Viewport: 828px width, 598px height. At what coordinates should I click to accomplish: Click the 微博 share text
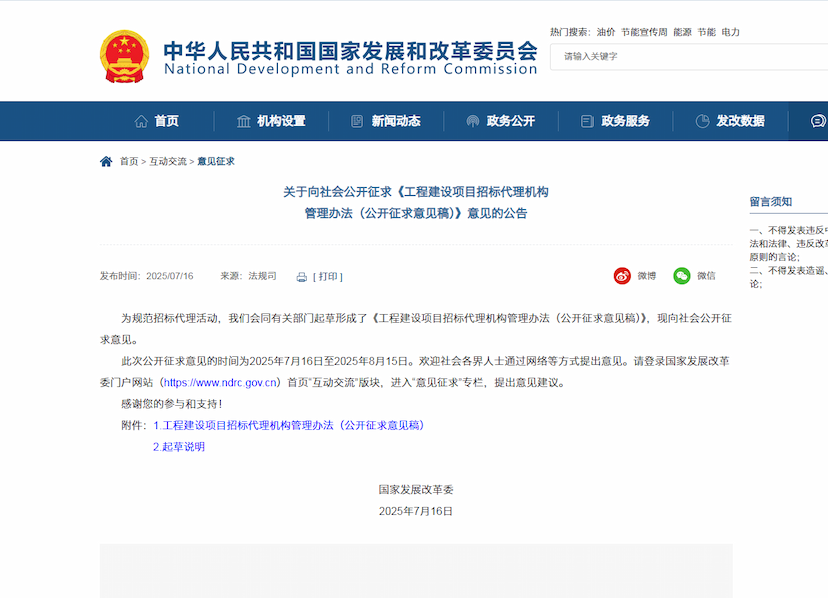647,276
